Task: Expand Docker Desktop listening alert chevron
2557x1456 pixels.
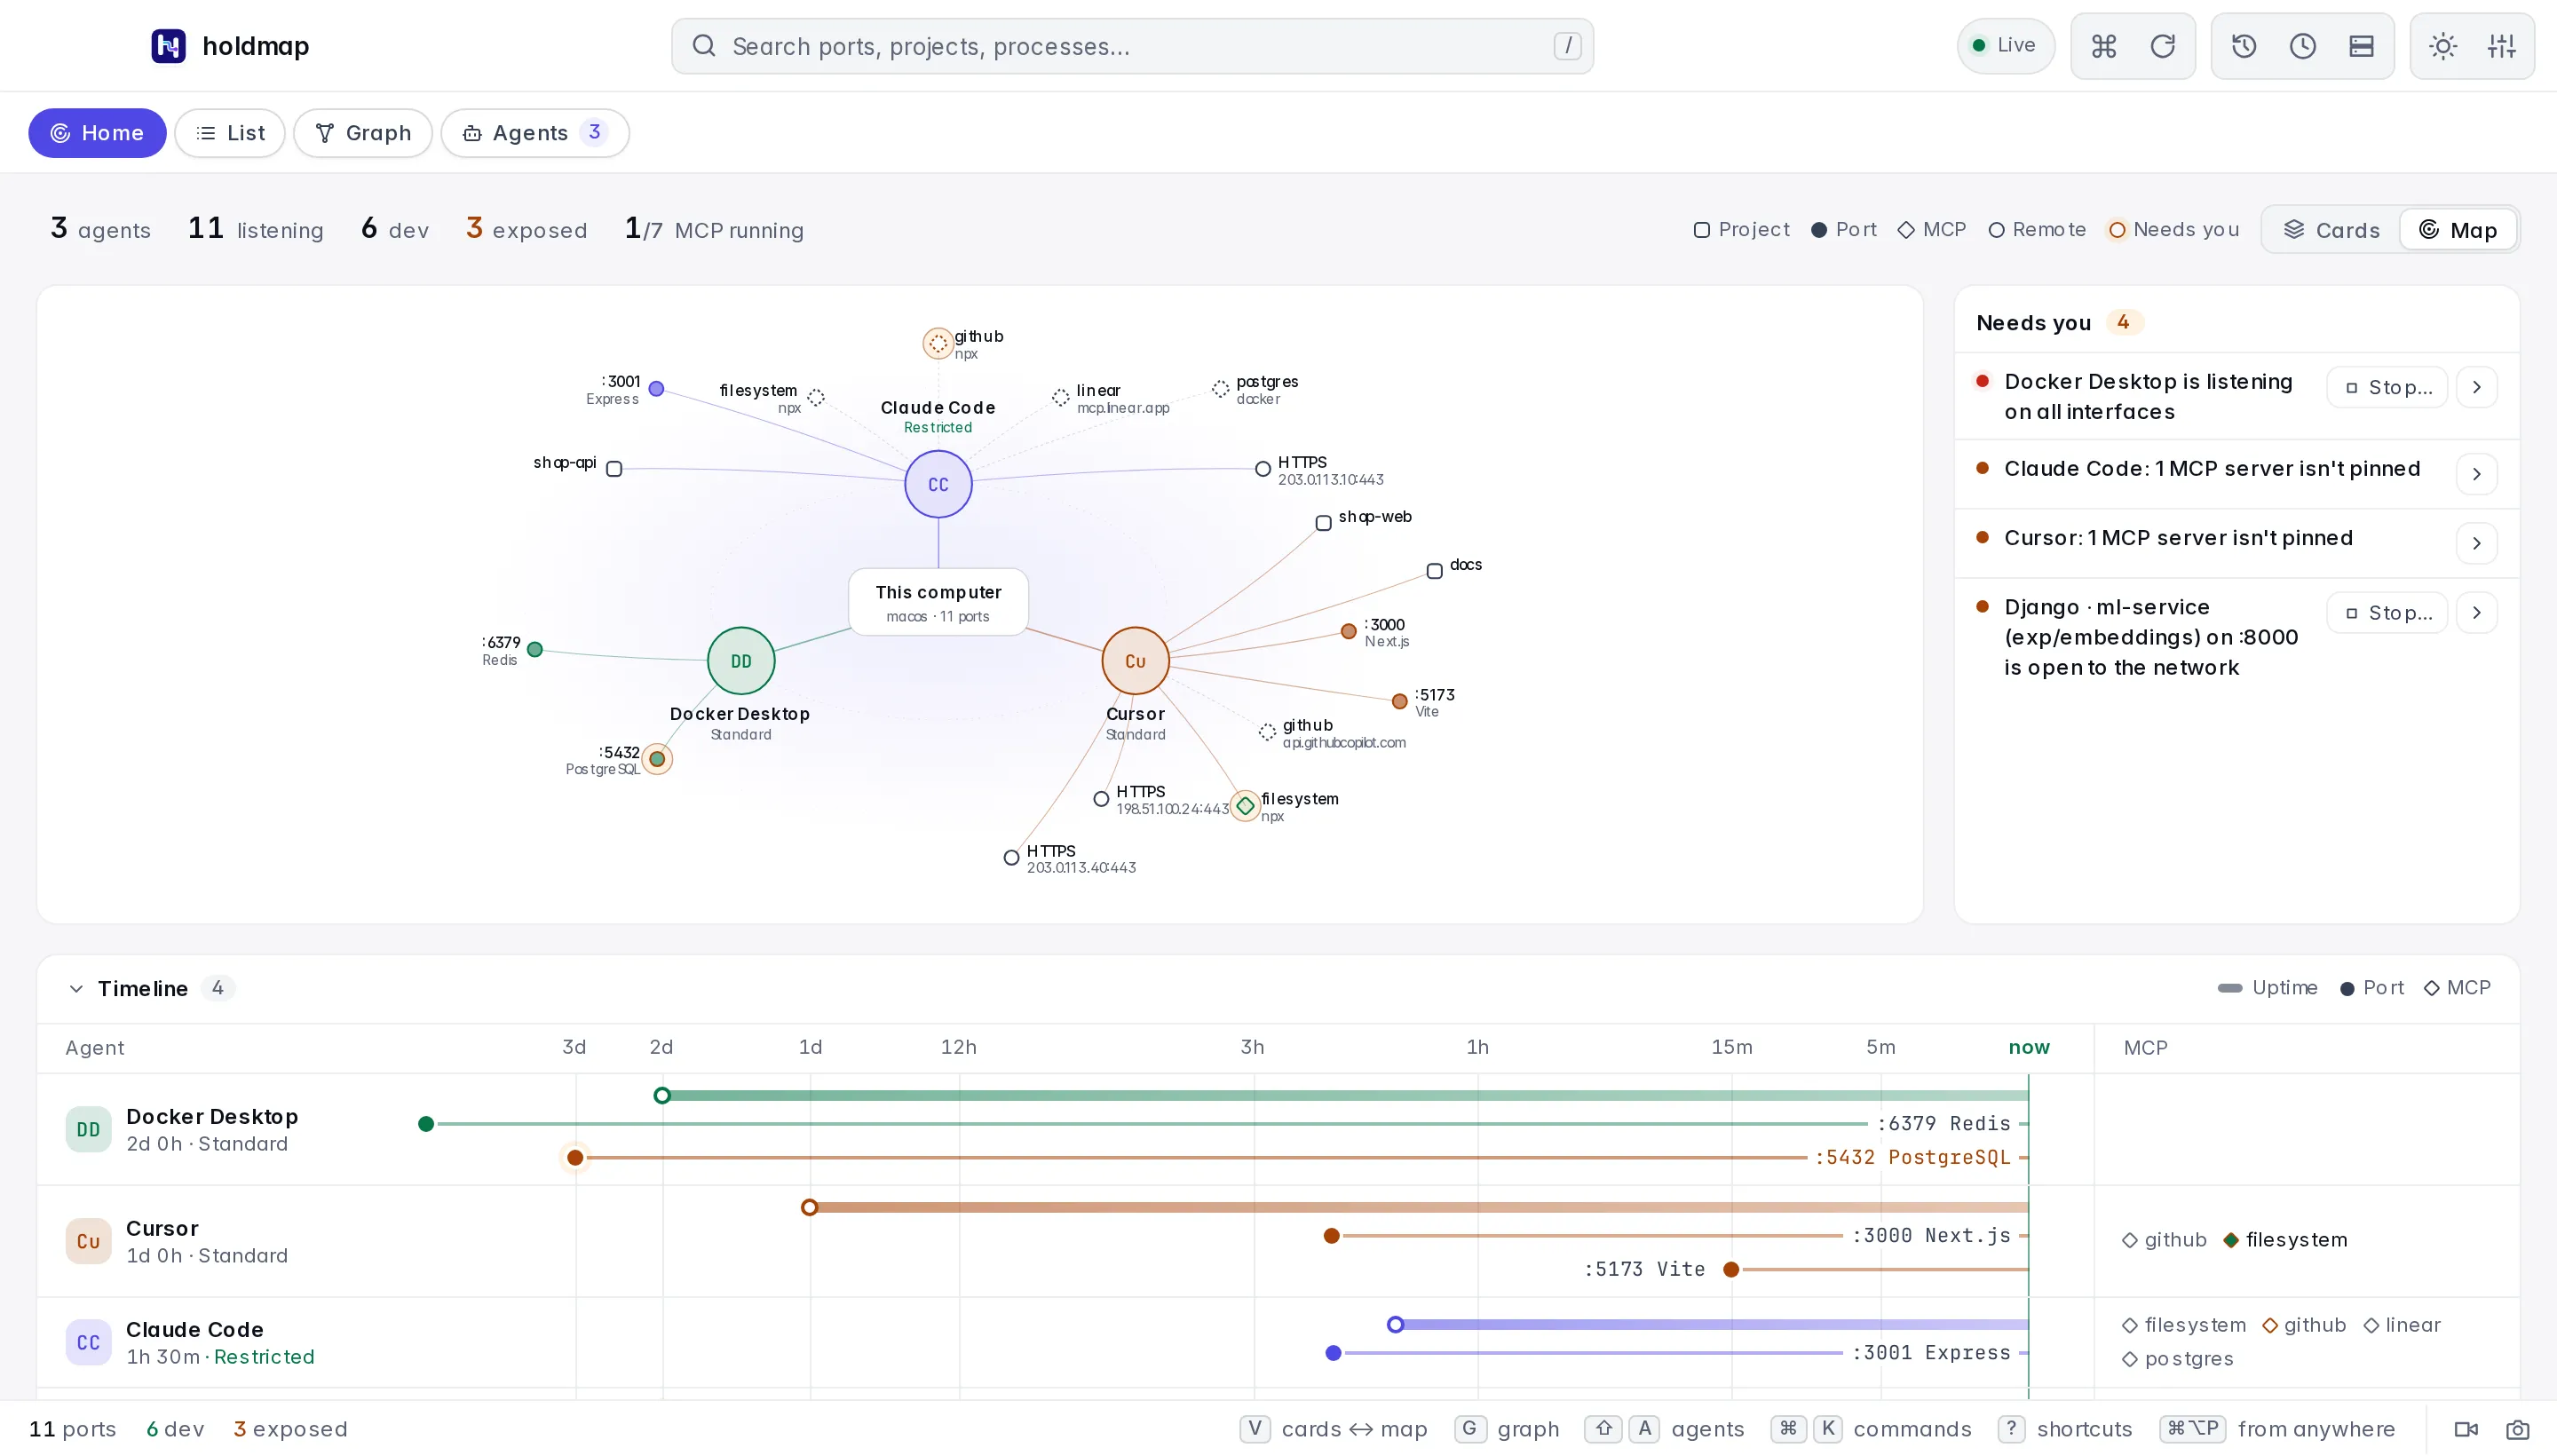Action: (x=2476, y=387)
